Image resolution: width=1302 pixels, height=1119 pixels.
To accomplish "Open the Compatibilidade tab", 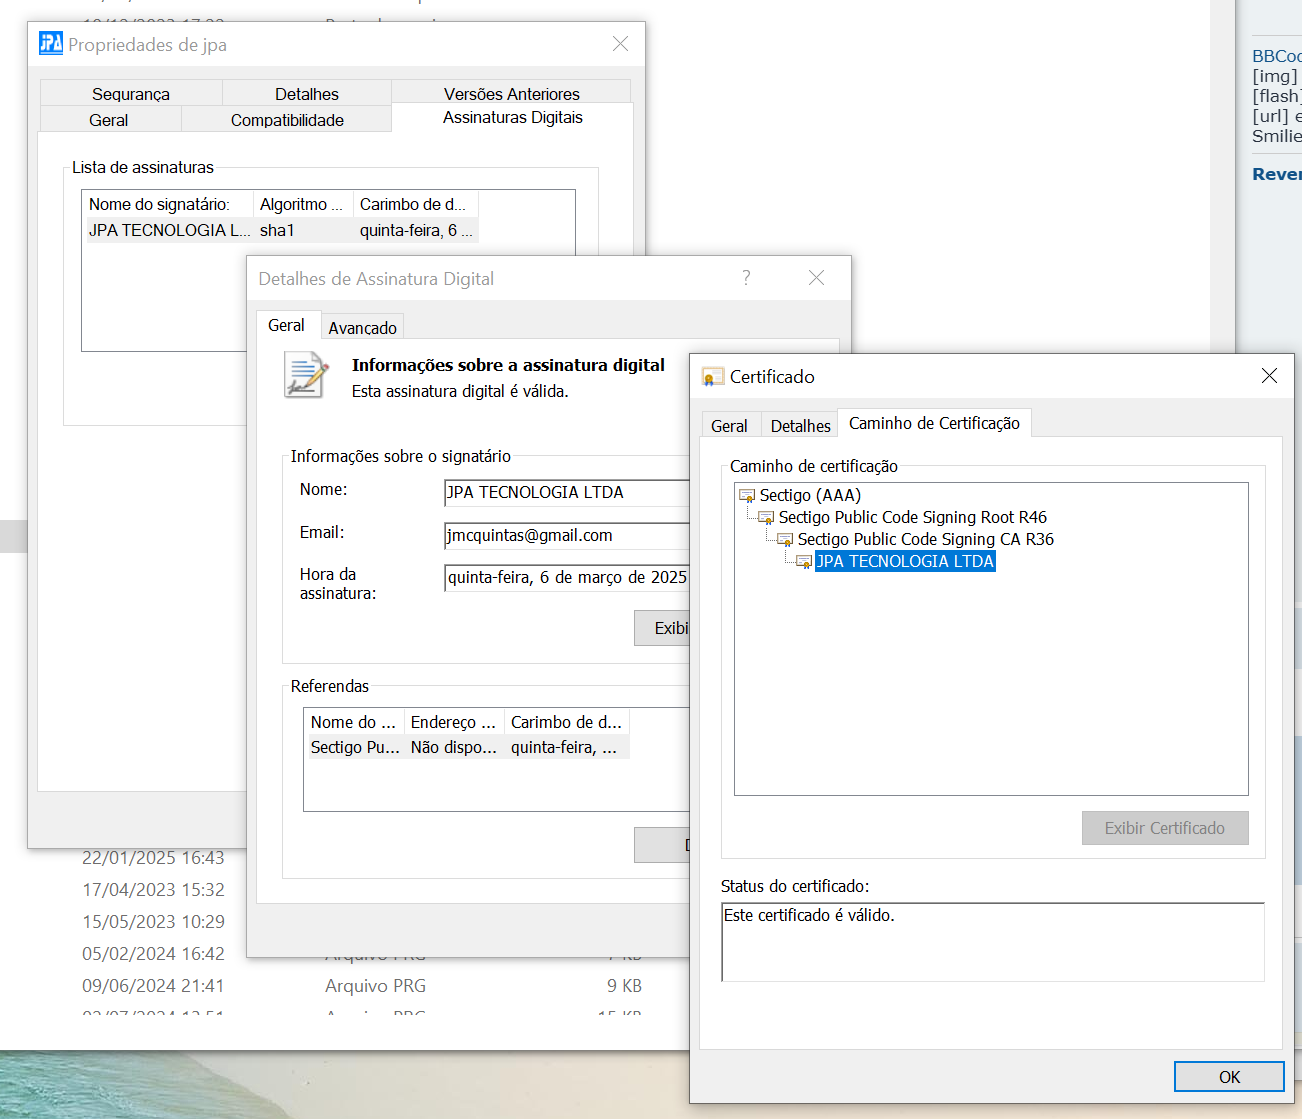I will point(287,120).
